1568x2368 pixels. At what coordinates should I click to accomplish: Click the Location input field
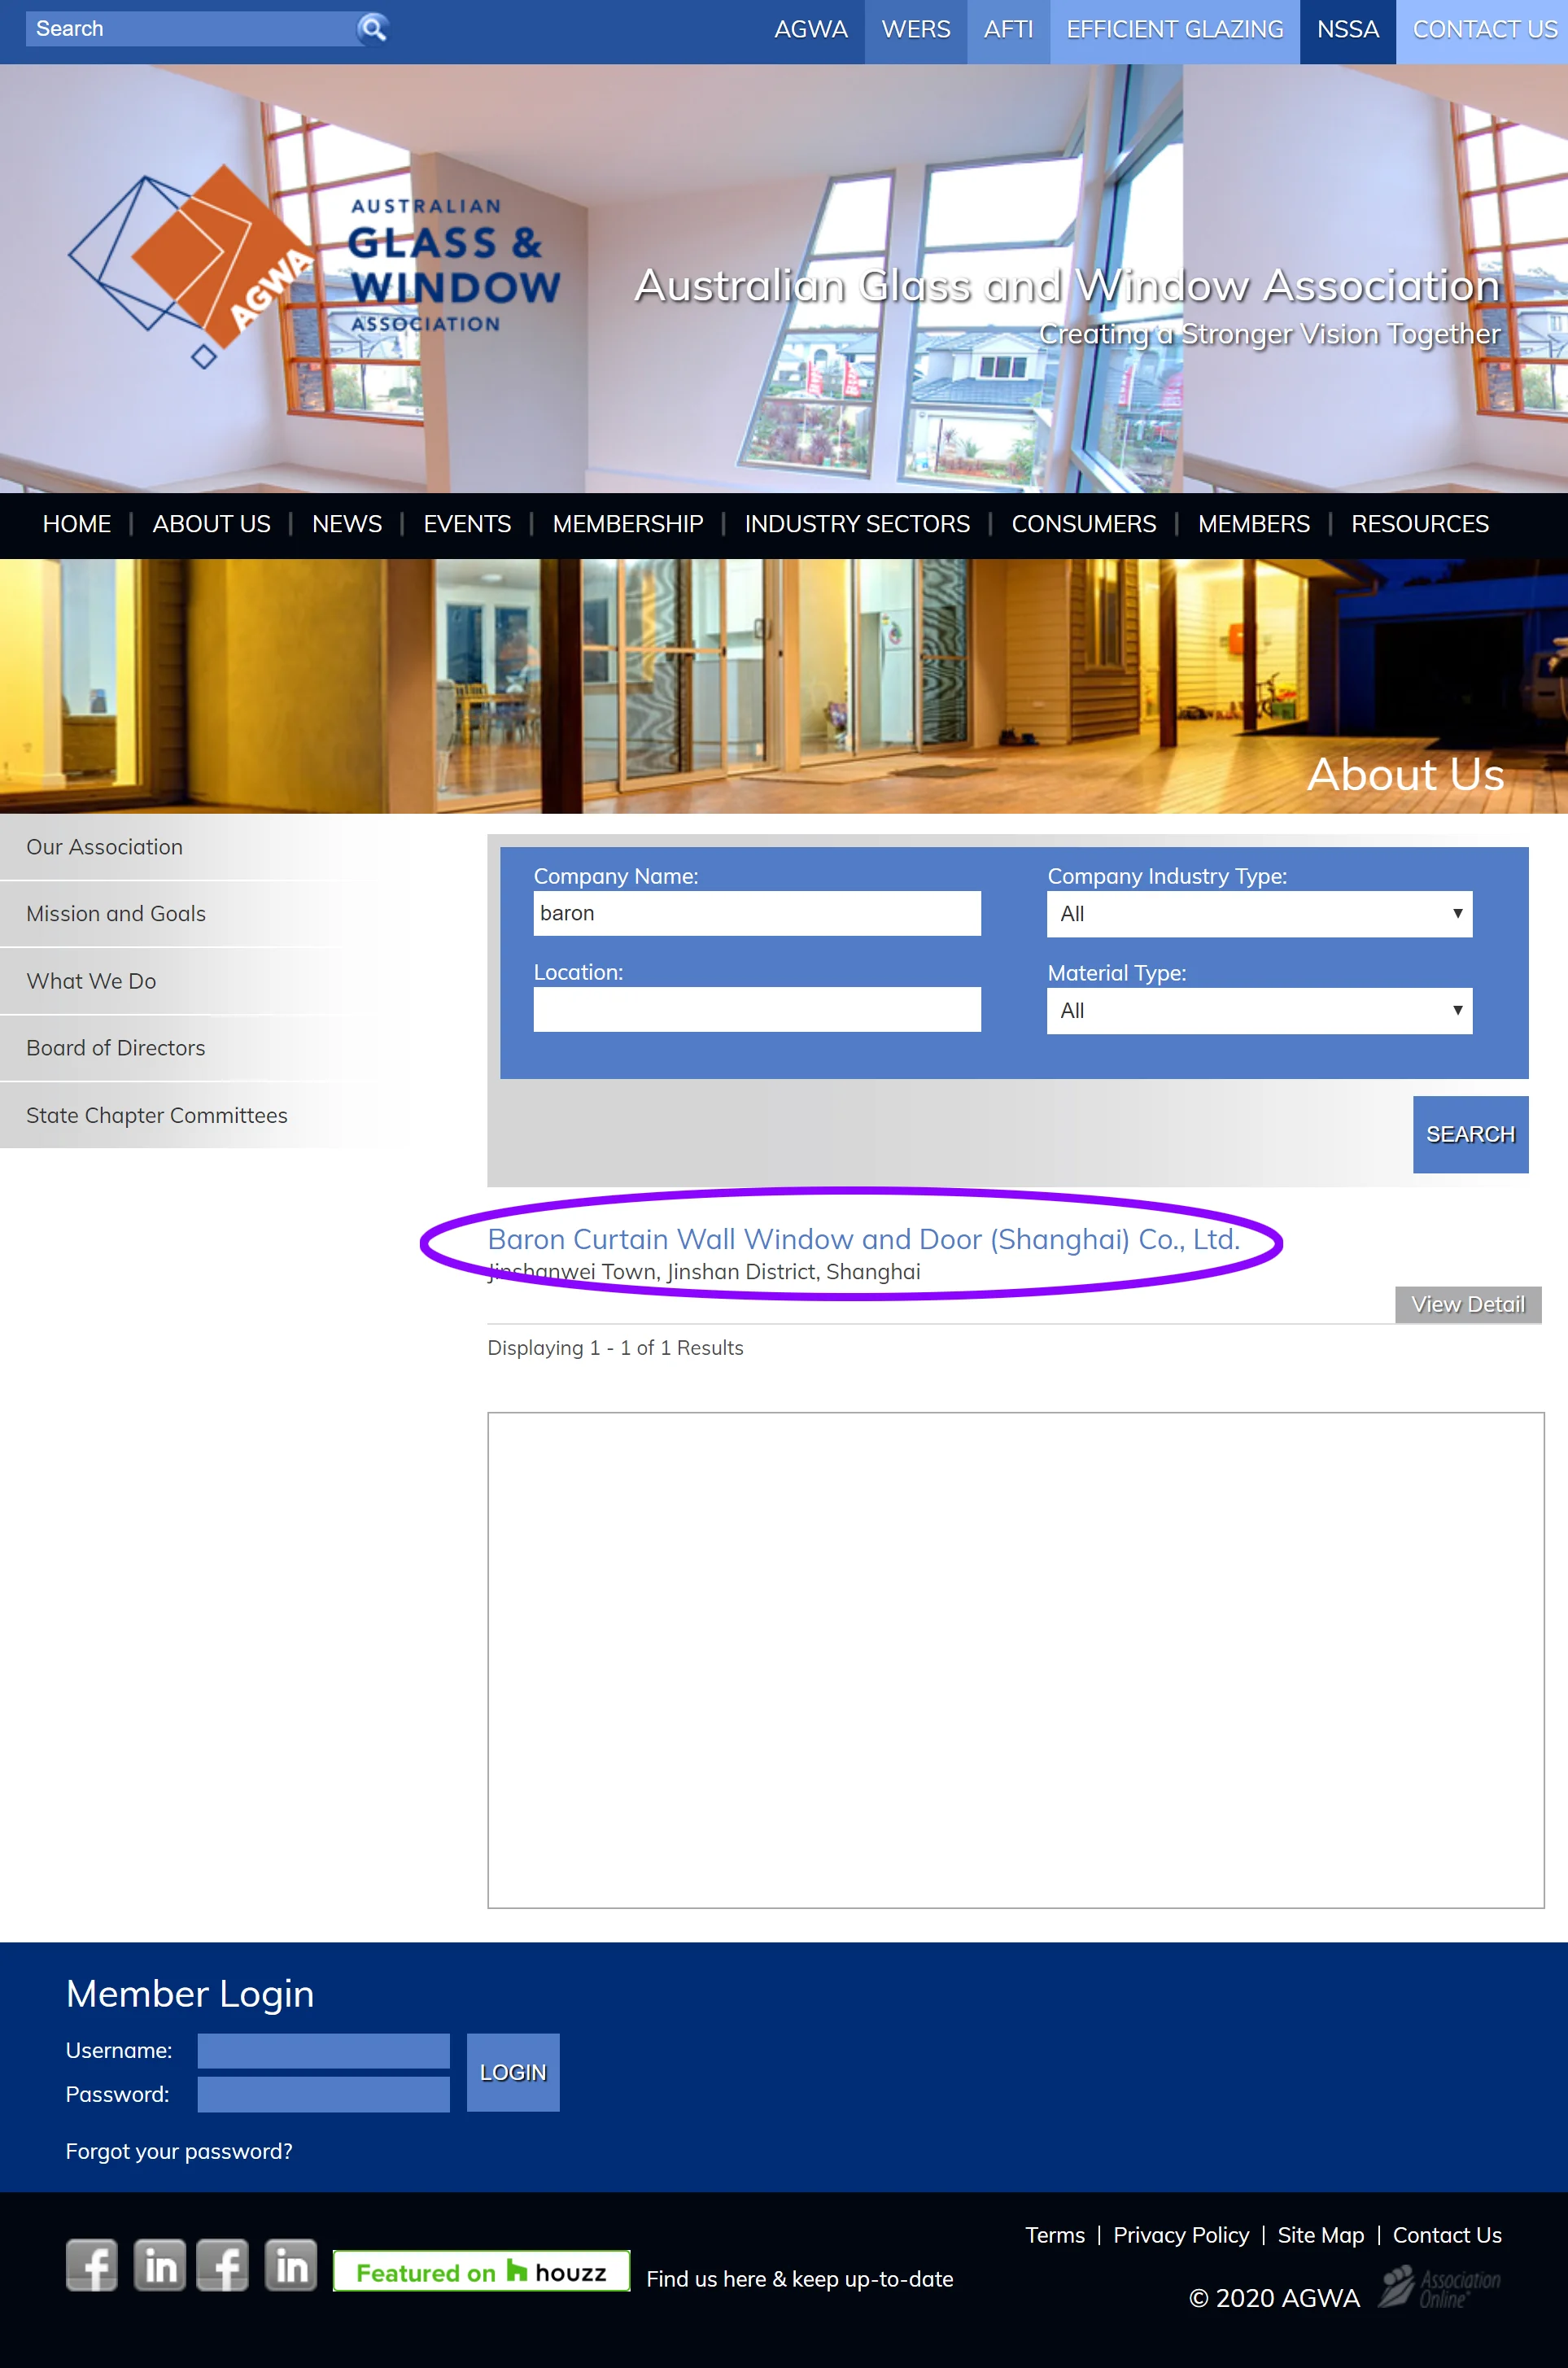[756, 1010]
